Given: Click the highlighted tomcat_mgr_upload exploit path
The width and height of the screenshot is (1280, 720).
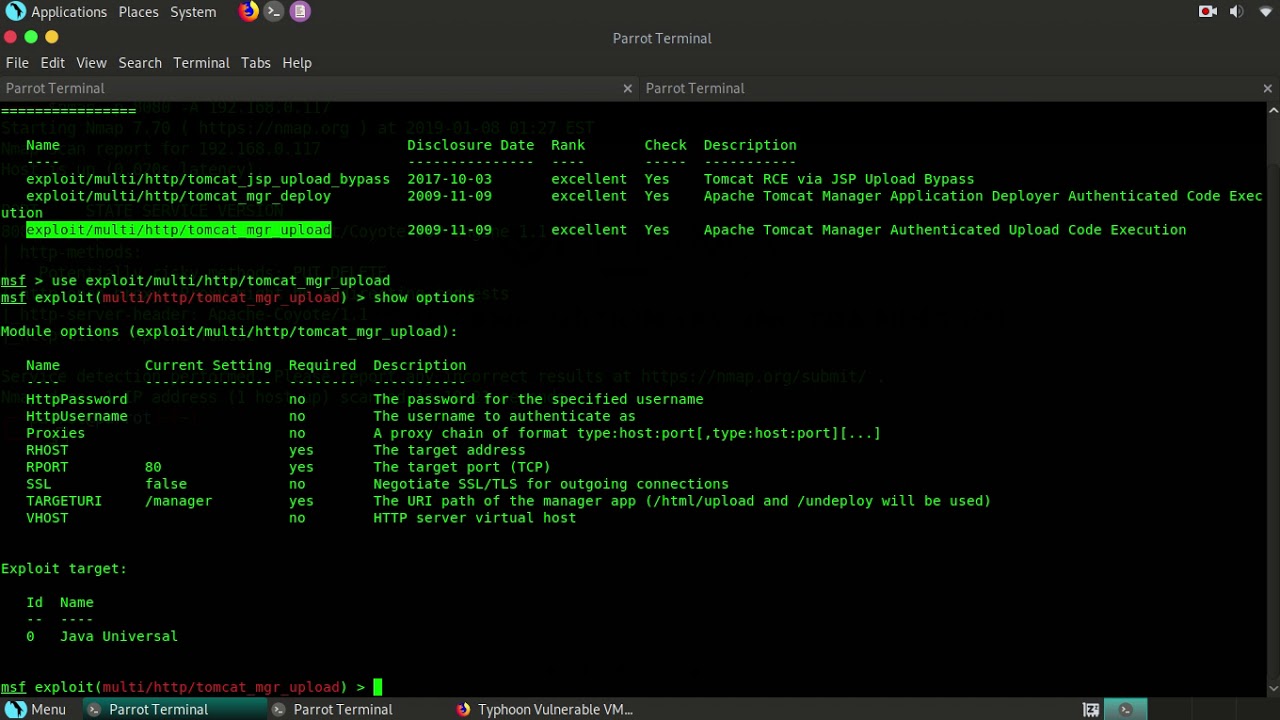Looking at the screenshot, I should pos(178,230).
